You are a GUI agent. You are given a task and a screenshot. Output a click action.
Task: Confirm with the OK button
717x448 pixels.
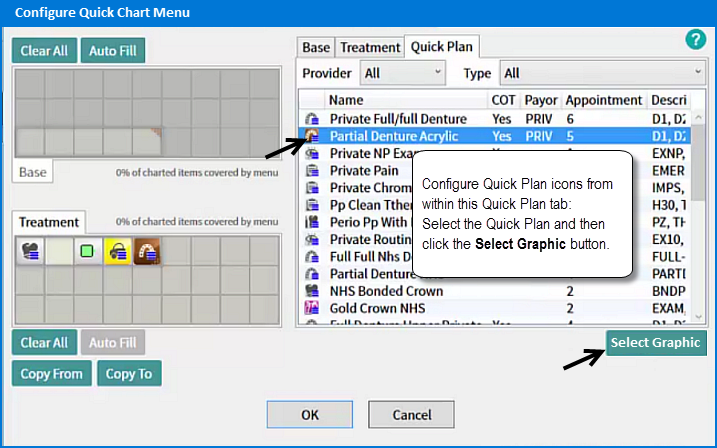[x=310, y=415]
